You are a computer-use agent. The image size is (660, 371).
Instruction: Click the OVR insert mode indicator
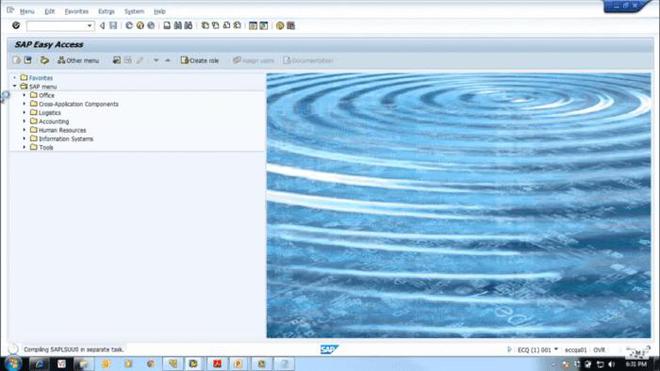click(x=599, y=350)
